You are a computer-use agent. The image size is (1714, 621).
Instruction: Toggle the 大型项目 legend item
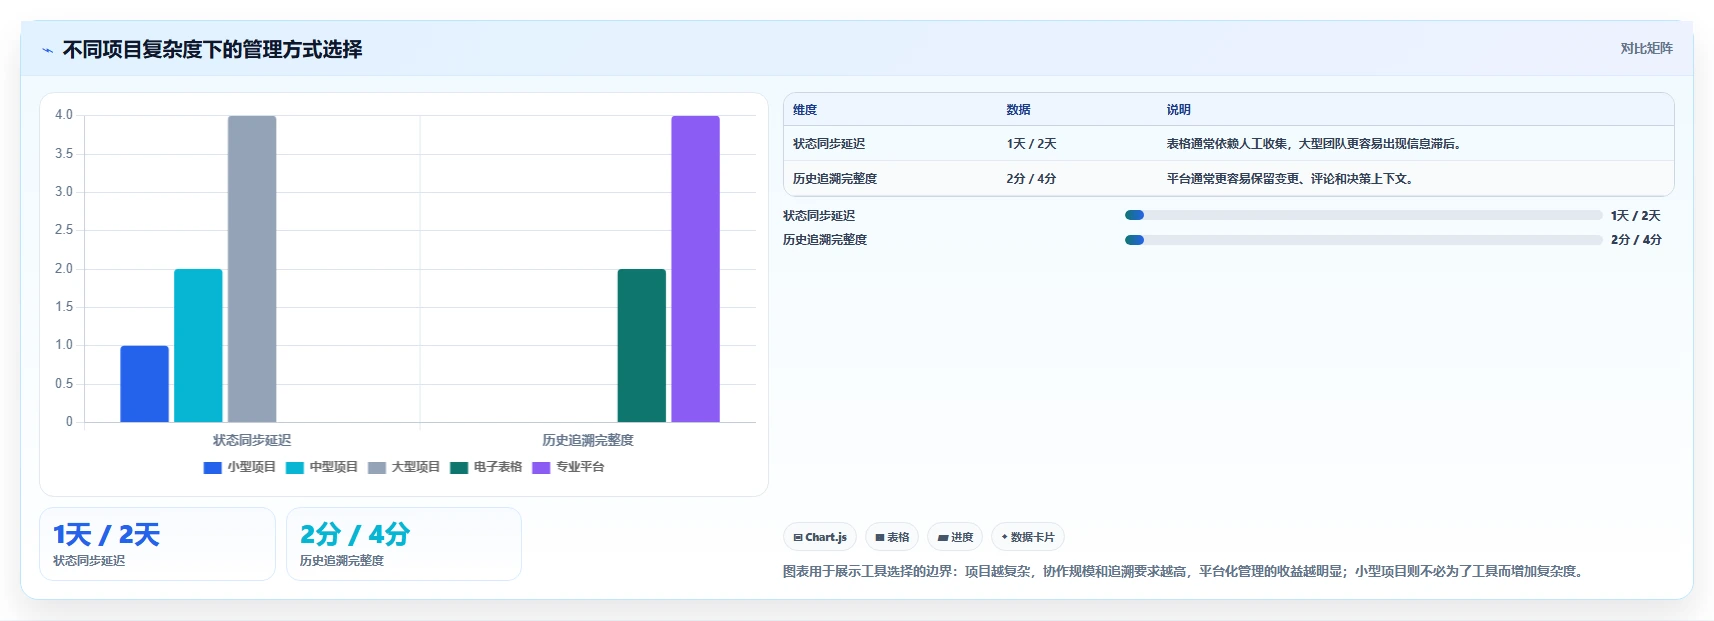click(x=404, y=467)
